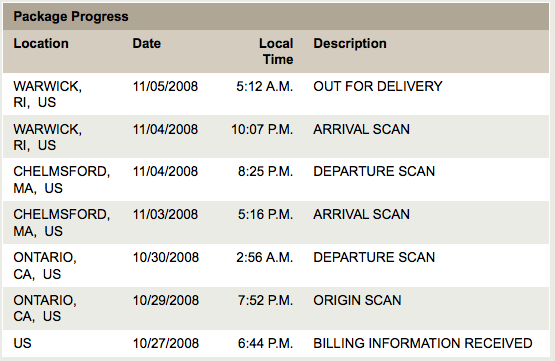Screen dimensions: 555x361
Task: Click the Description column header
Action: [x=350, y=44]
